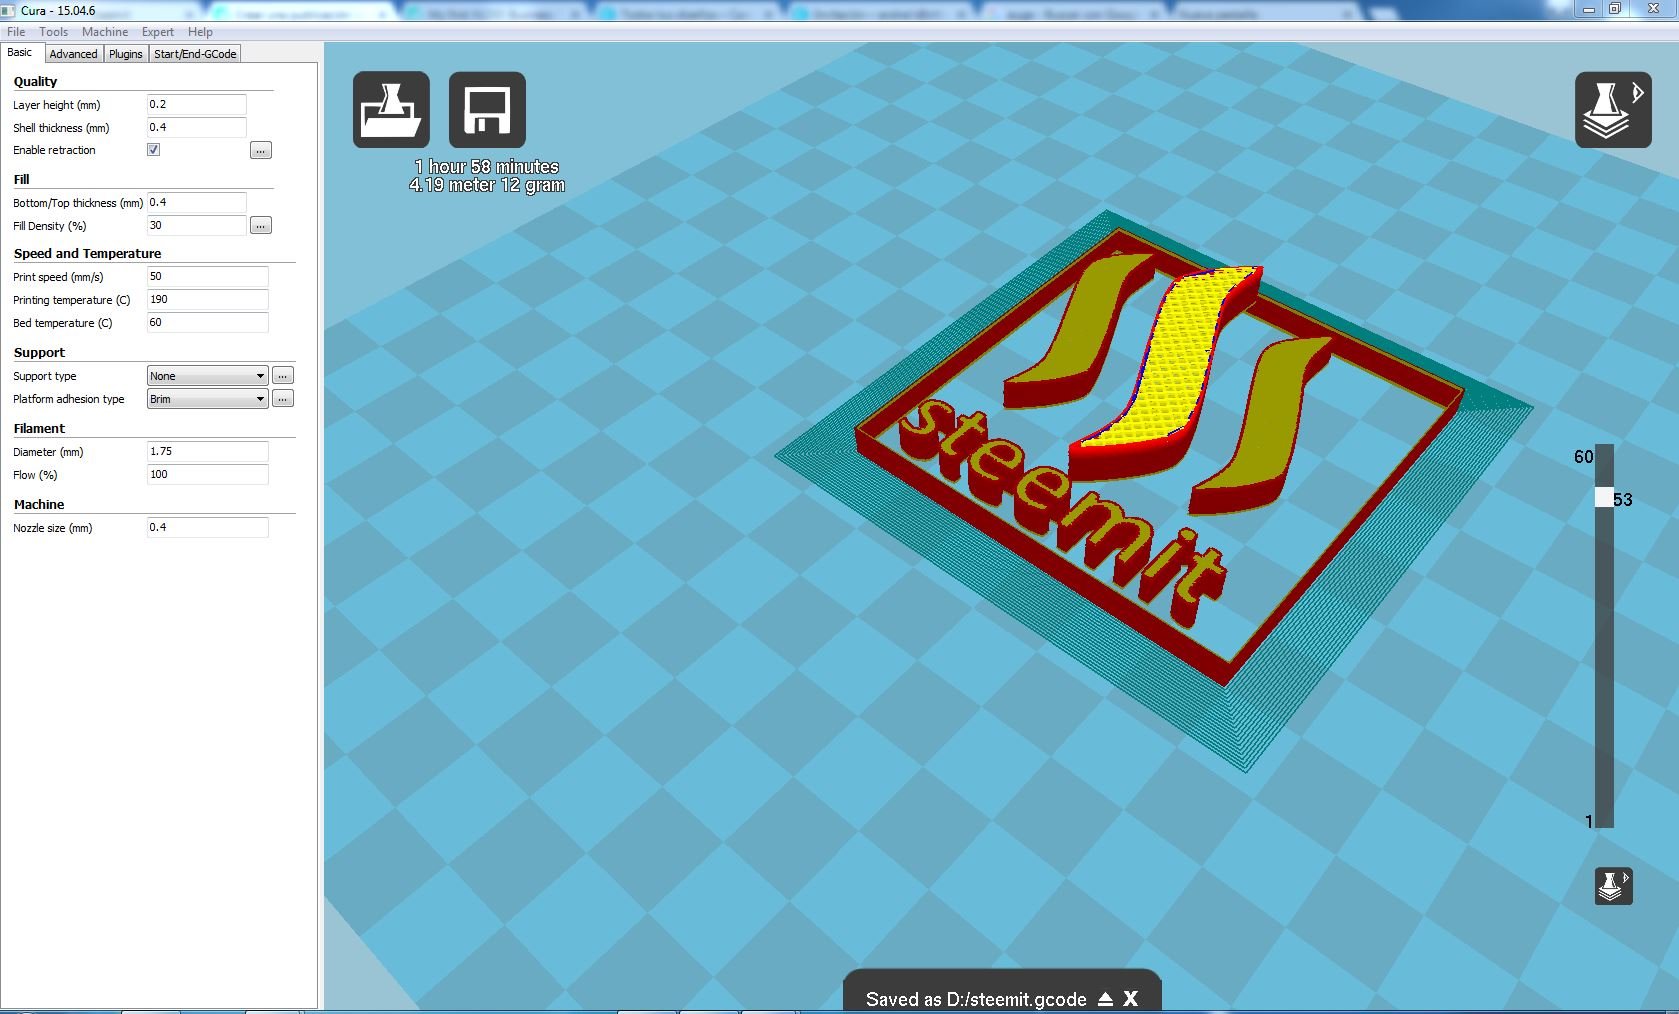The width and height of the screenshot is (1679, 1014).
Task: Click the 'Fill Density (%)' label
Action: [x=50, y=227]
